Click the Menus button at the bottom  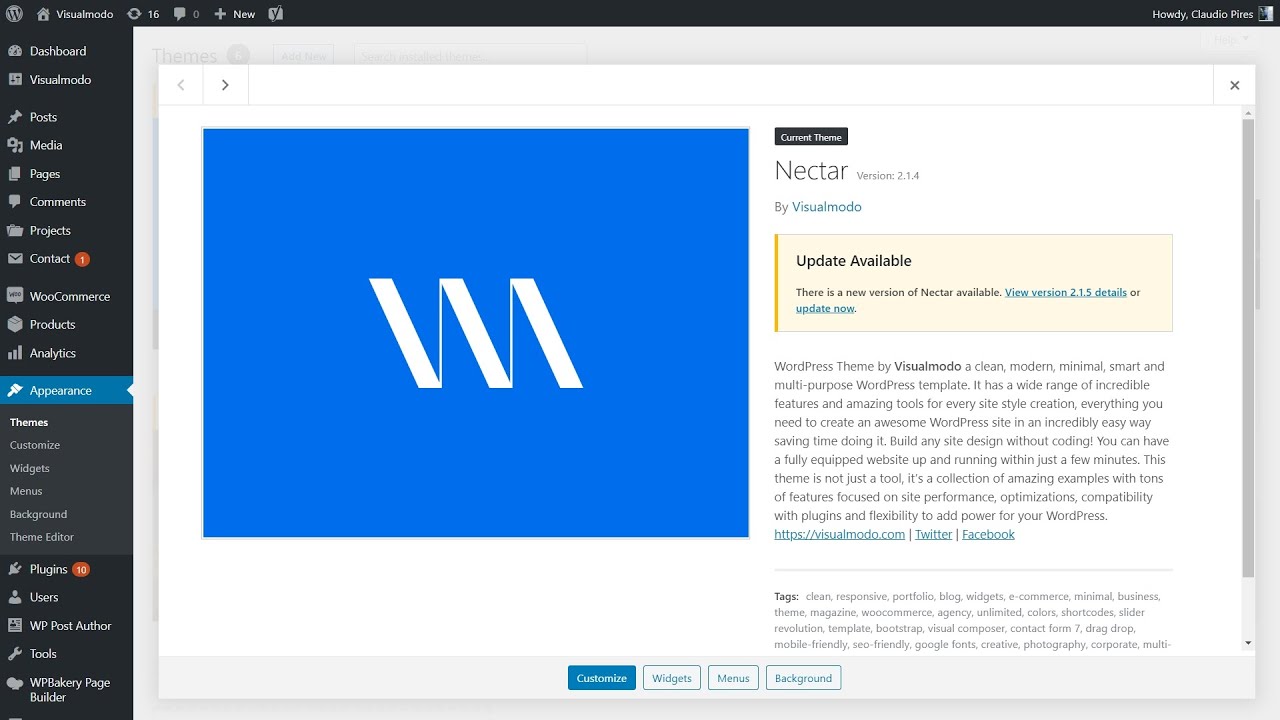coord(733,678)
